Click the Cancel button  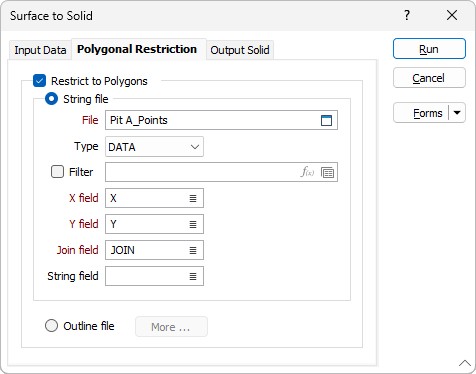429,78
